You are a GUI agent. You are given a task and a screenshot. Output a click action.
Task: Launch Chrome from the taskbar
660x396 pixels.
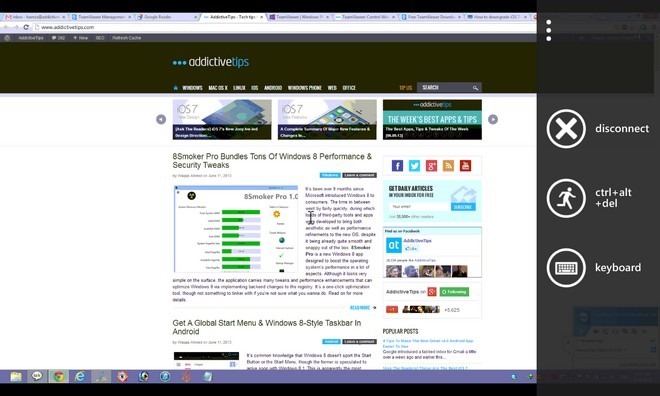pos(59,376)
